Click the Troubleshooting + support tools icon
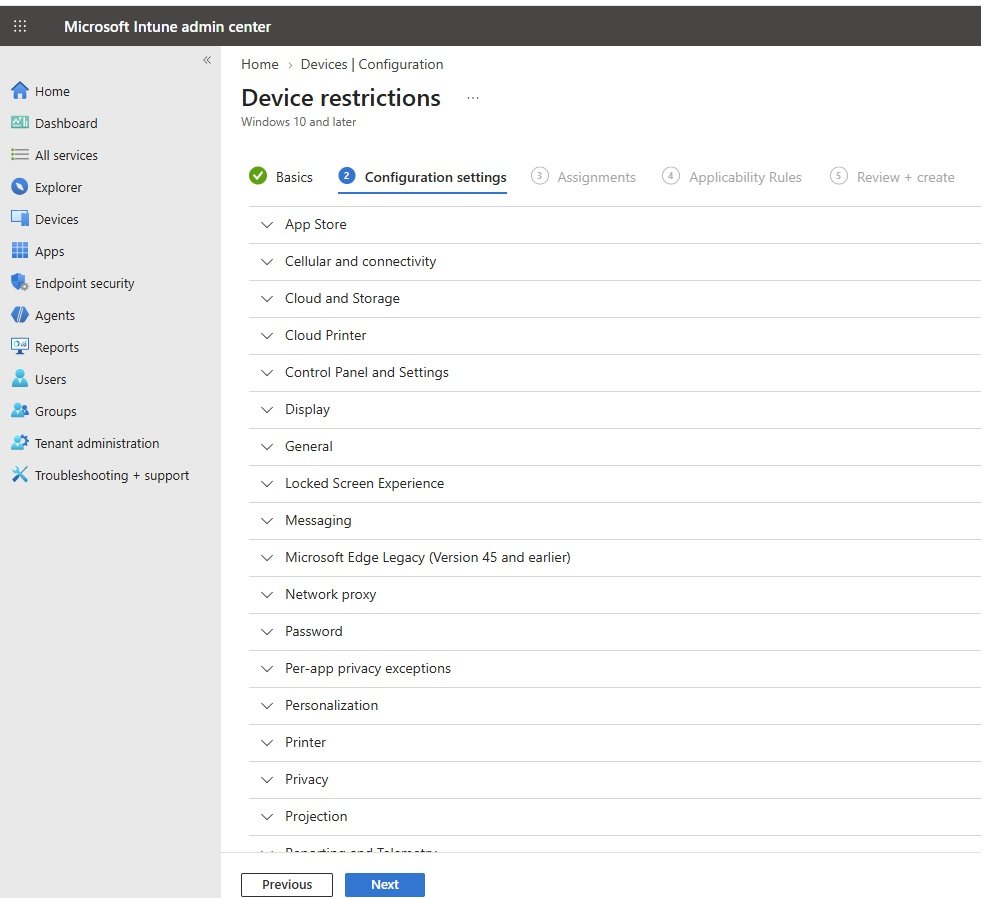Screen dimensions: 996x898 (x=20, y=474)
